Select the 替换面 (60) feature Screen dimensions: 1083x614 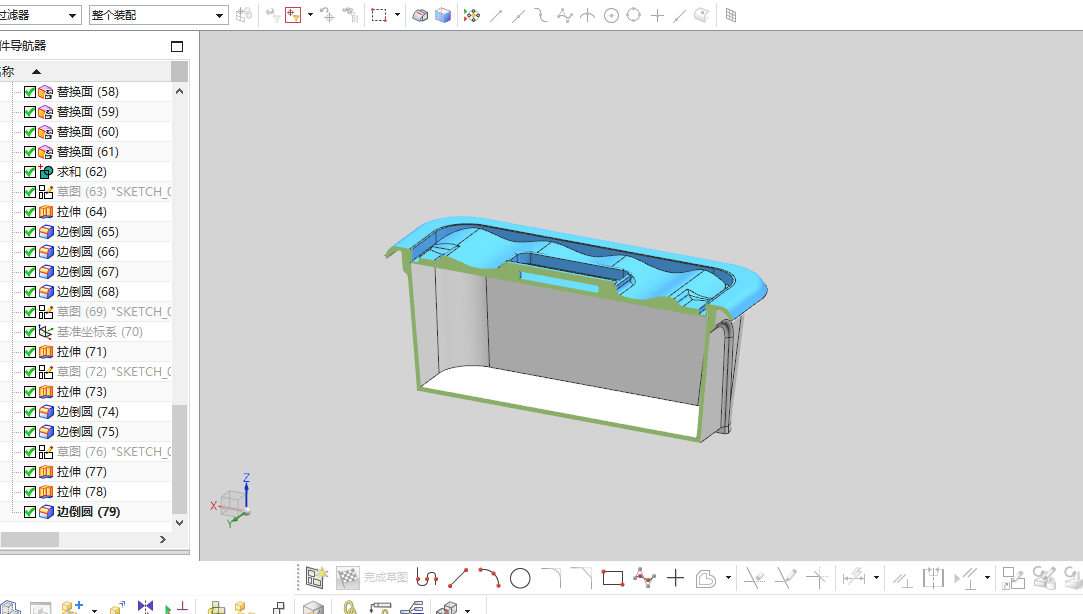pyautogui.click(x=87, y=132)
